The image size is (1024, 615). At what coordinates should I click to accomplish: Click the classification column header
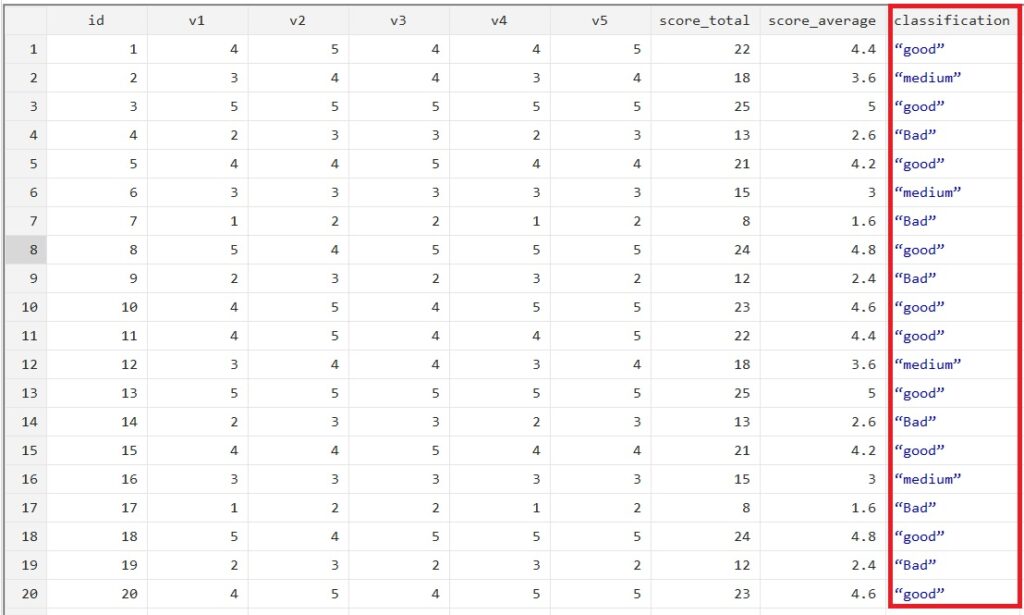pyautogui.click(x=951, y=20)
